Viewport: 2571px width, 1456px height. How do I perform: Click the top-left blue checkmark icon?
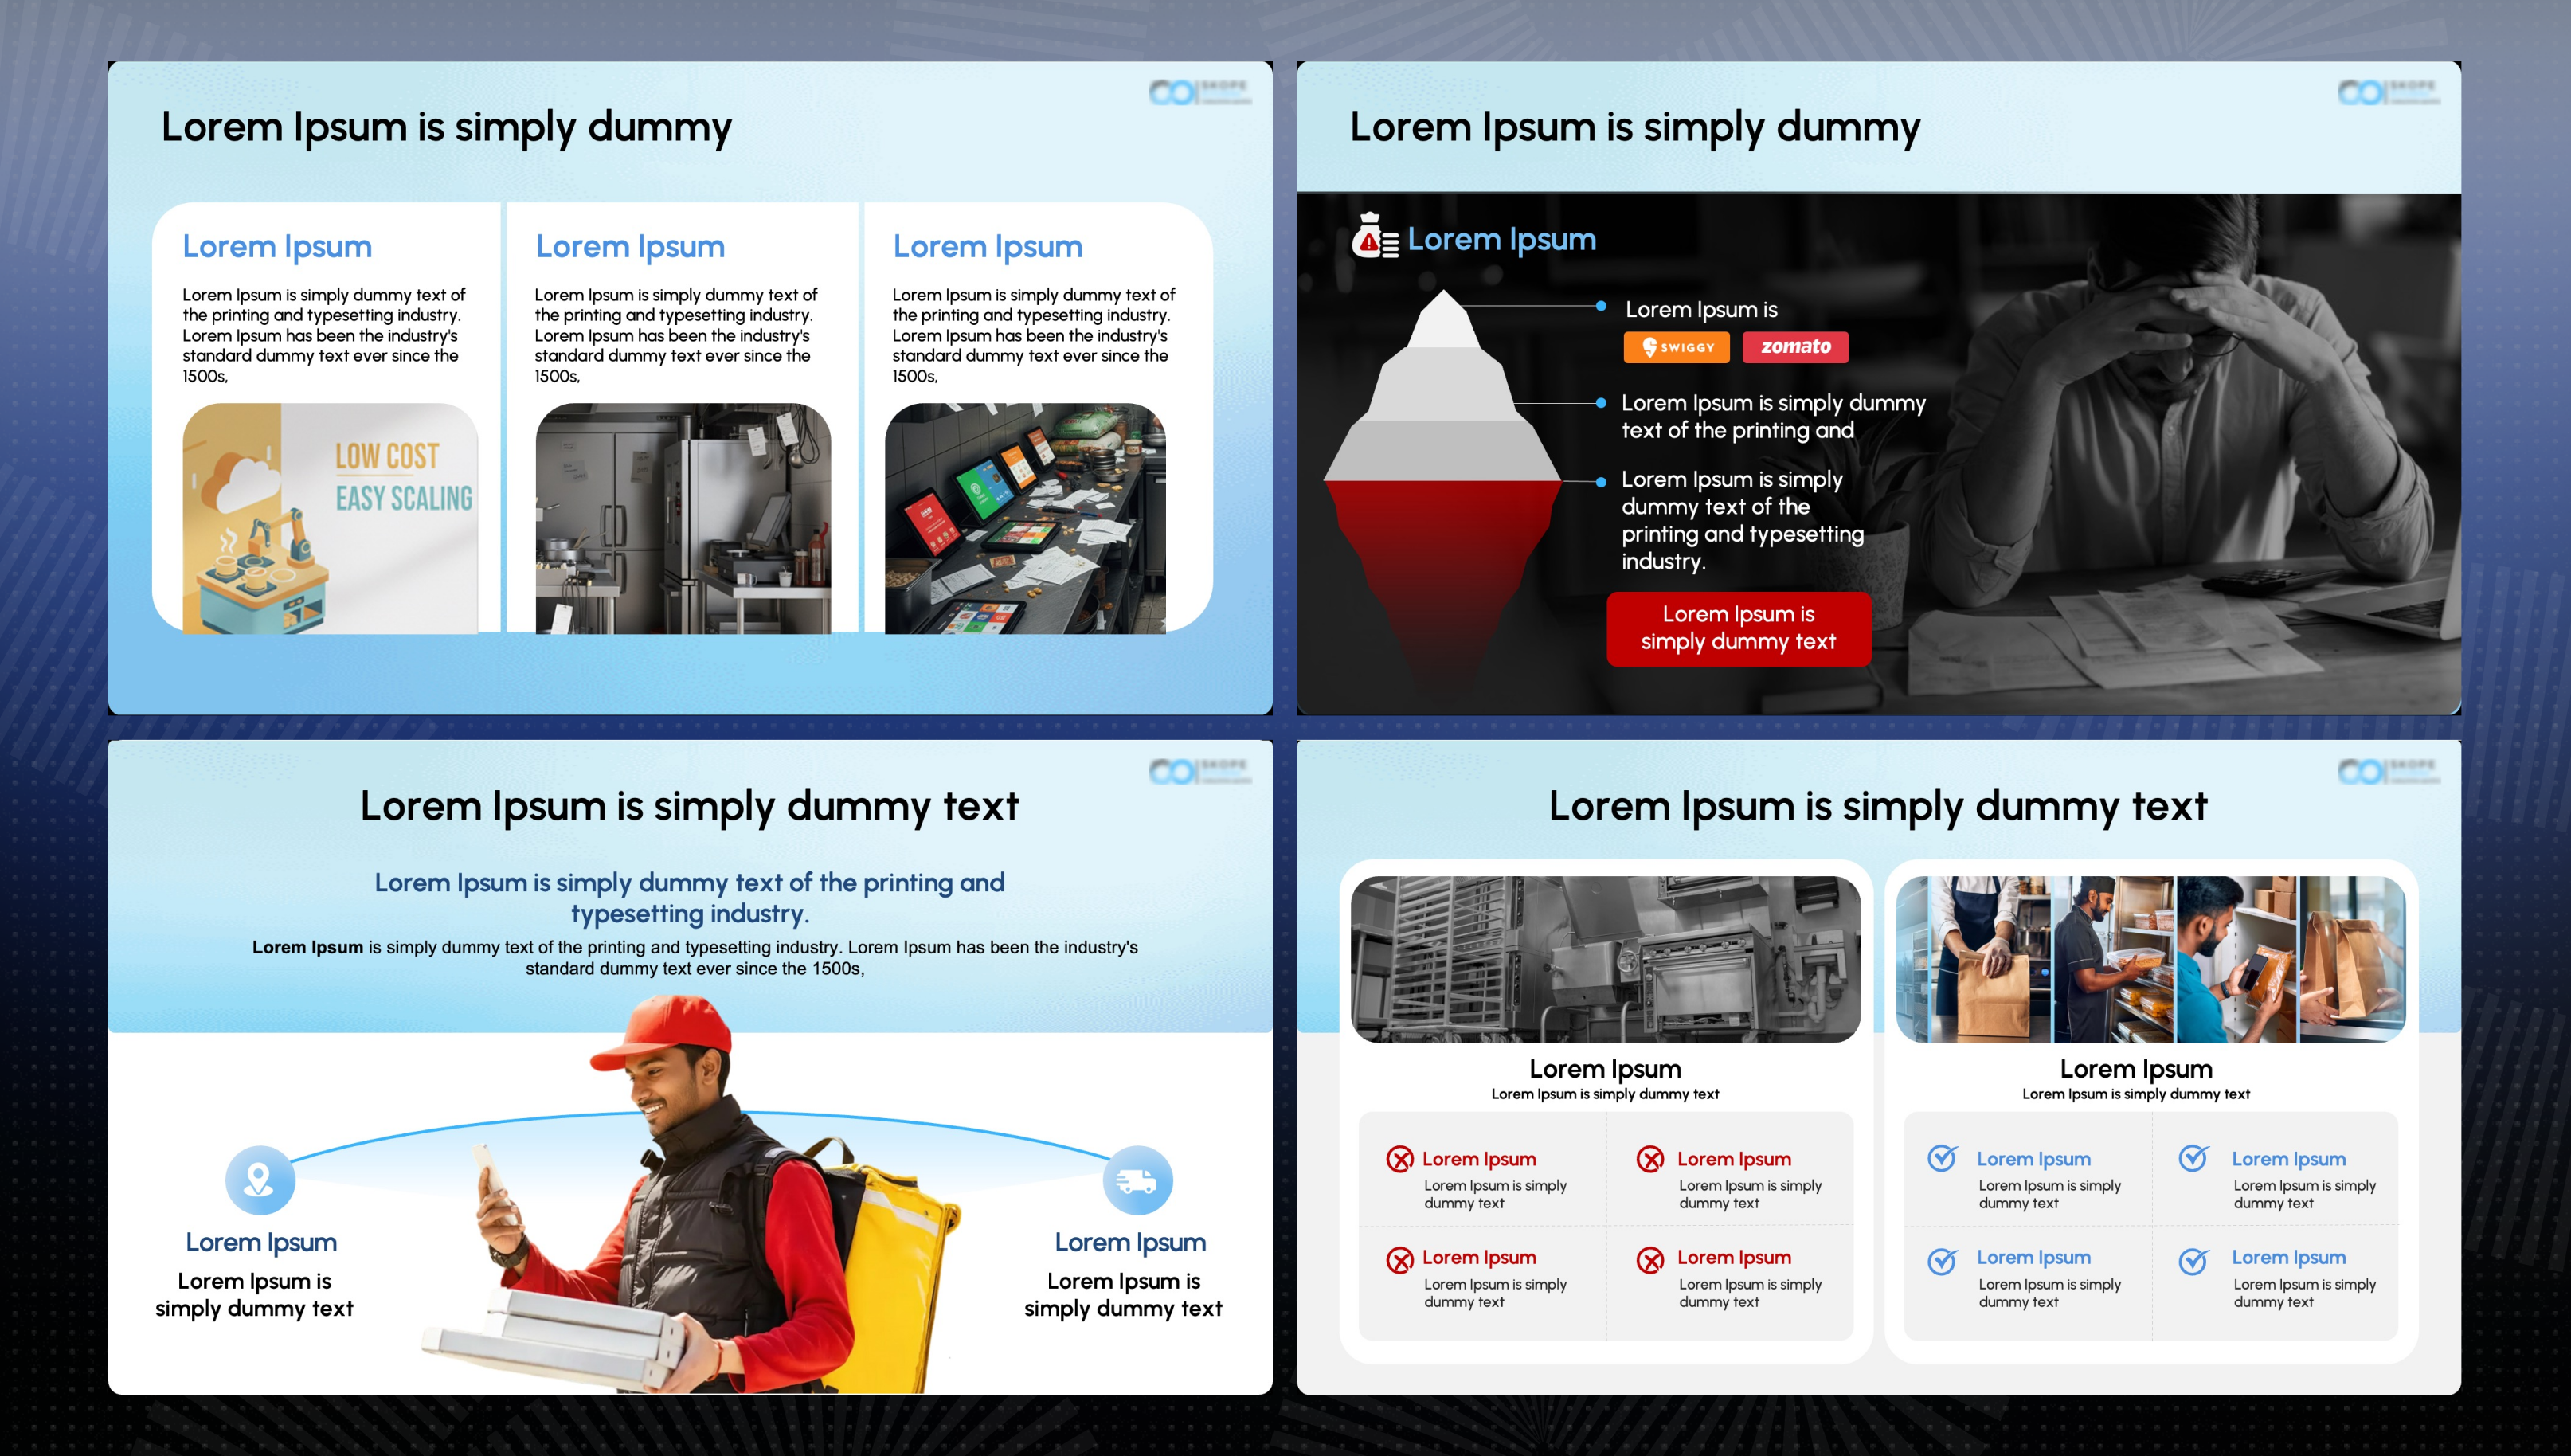click(x=1942, y=1158)
